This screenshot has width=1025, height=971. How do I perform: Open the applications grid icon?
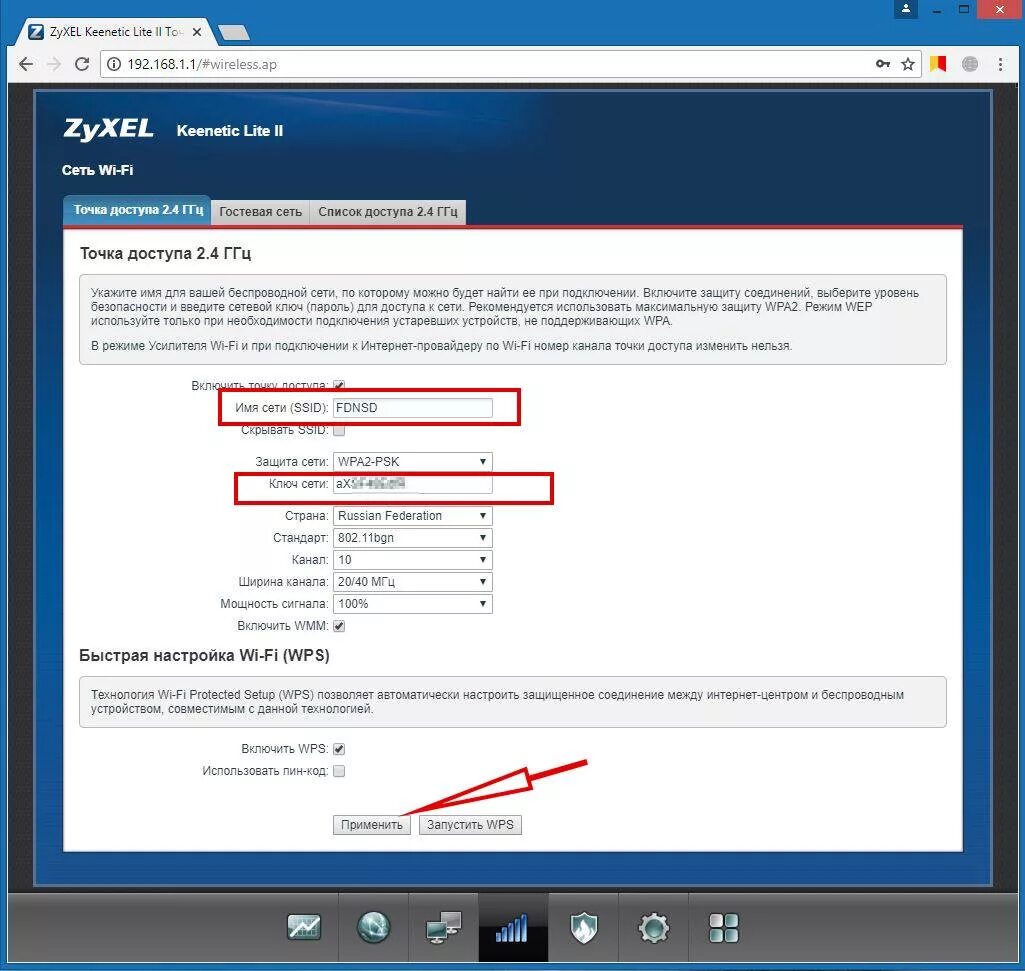pyautogui.click(x=724, y=927)
